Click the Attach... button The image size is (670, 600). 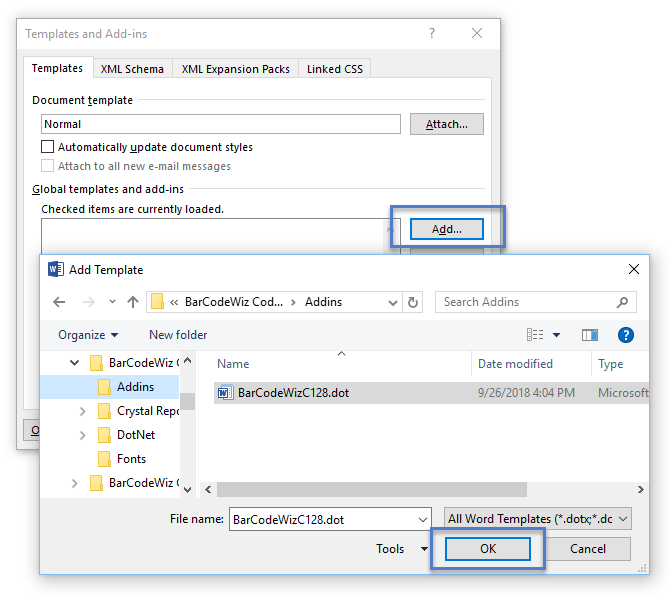click(x=447, y=124)
